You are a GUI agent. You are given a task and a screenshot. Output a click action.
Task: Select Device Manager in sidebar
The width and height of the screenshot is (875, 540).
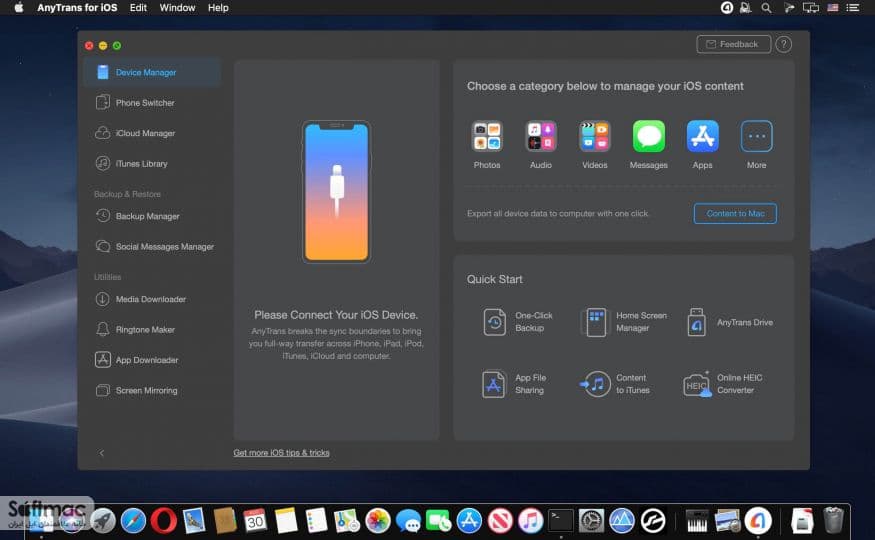[152, 73]
